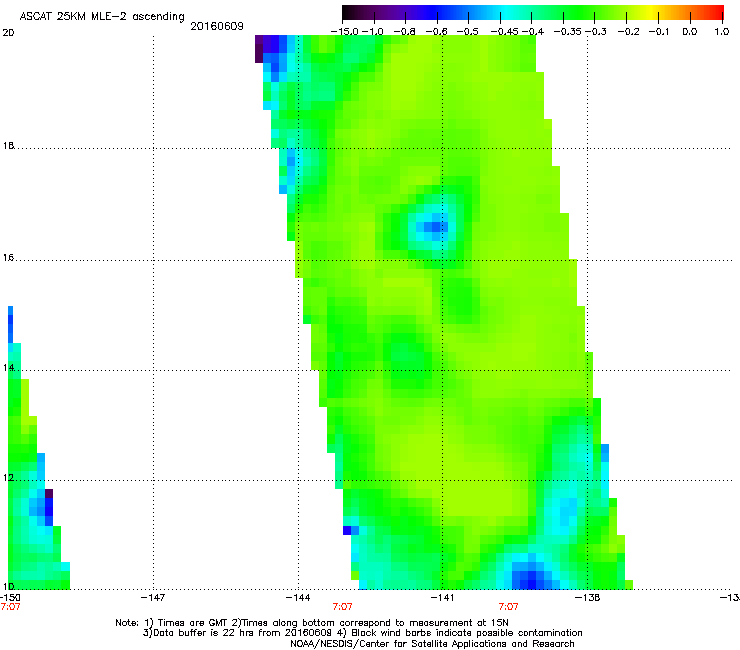Click the latitude label 14
Screen dimensions: 740x650
(x=8, y=368)
